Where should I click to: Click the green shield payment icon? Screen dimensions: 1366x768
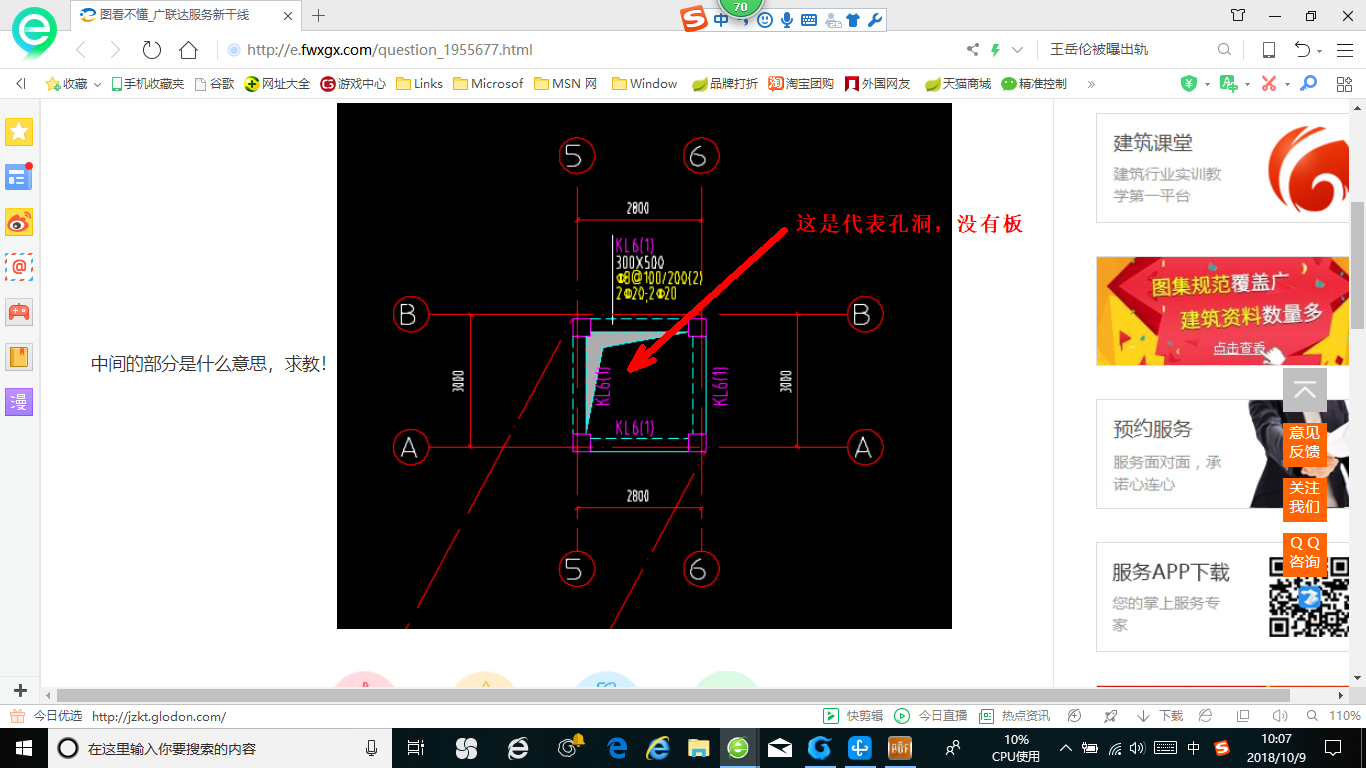pyautogui.click(x=1189, y=84)
